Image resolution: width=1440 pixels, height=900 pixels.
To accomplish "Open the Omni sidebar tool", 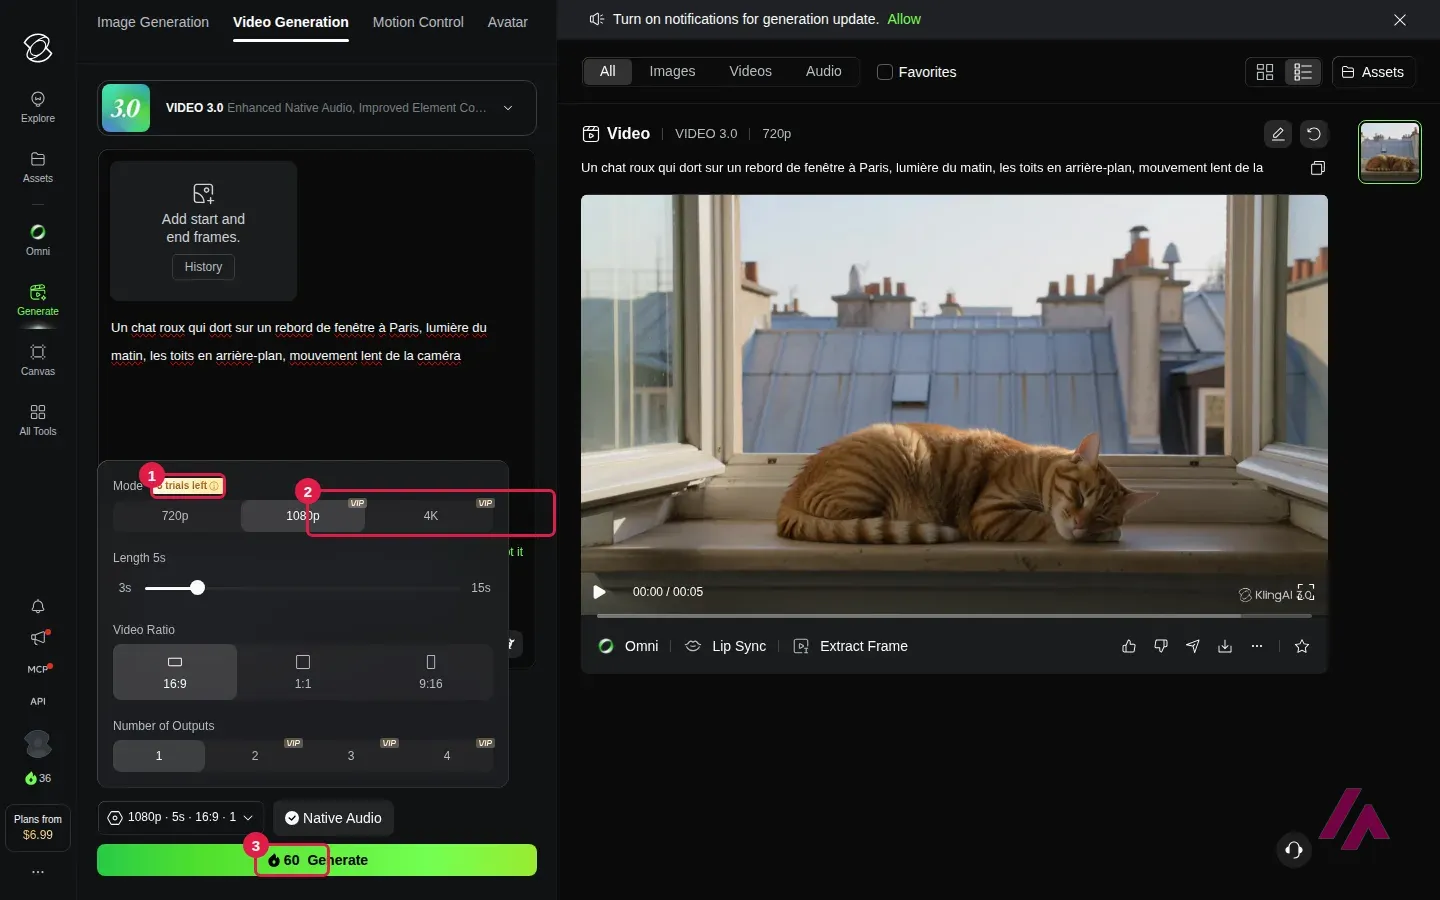I will point(38,240).
